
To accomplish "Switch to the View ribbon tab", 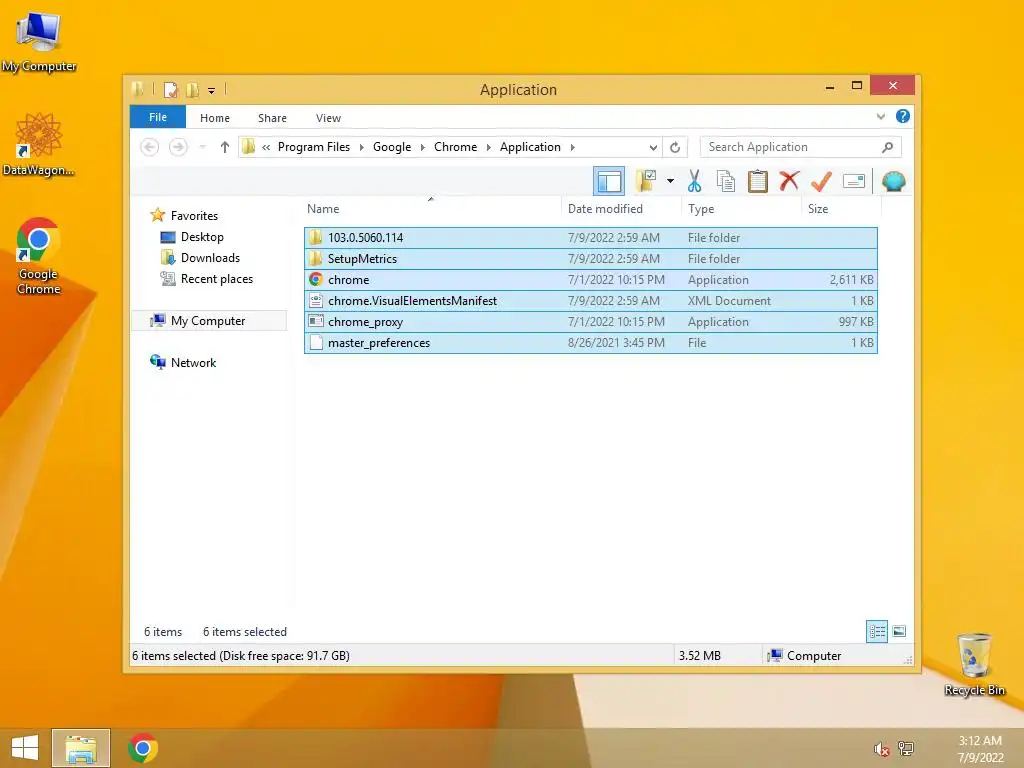I will [328, 118].
